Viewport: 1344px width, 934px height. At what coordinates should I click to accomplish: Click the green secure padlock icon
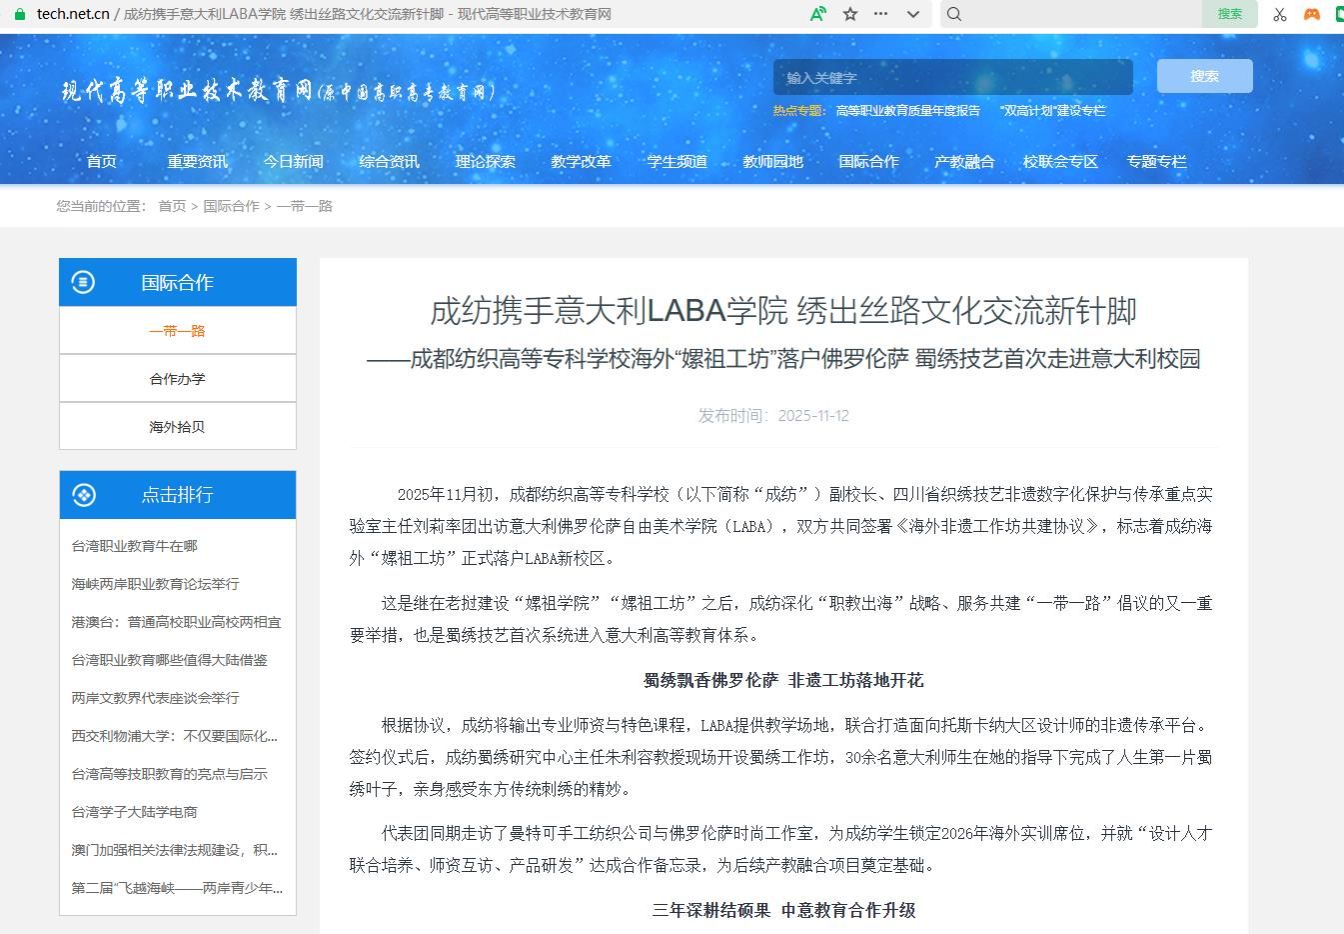[x=20, y=14]
